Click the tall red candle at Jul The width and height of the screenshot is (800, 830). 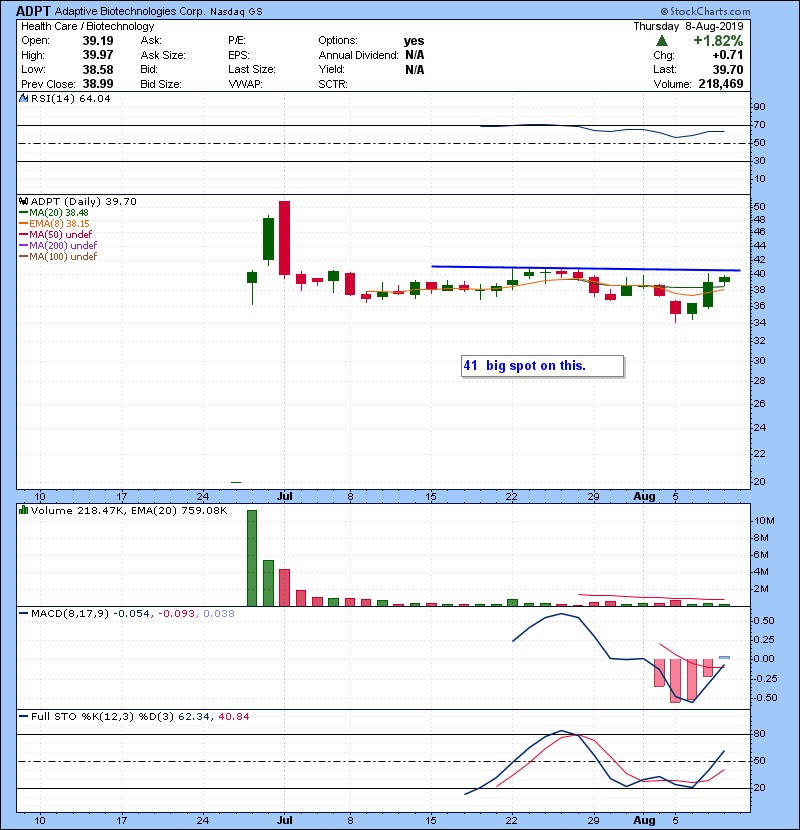[284, 238]
